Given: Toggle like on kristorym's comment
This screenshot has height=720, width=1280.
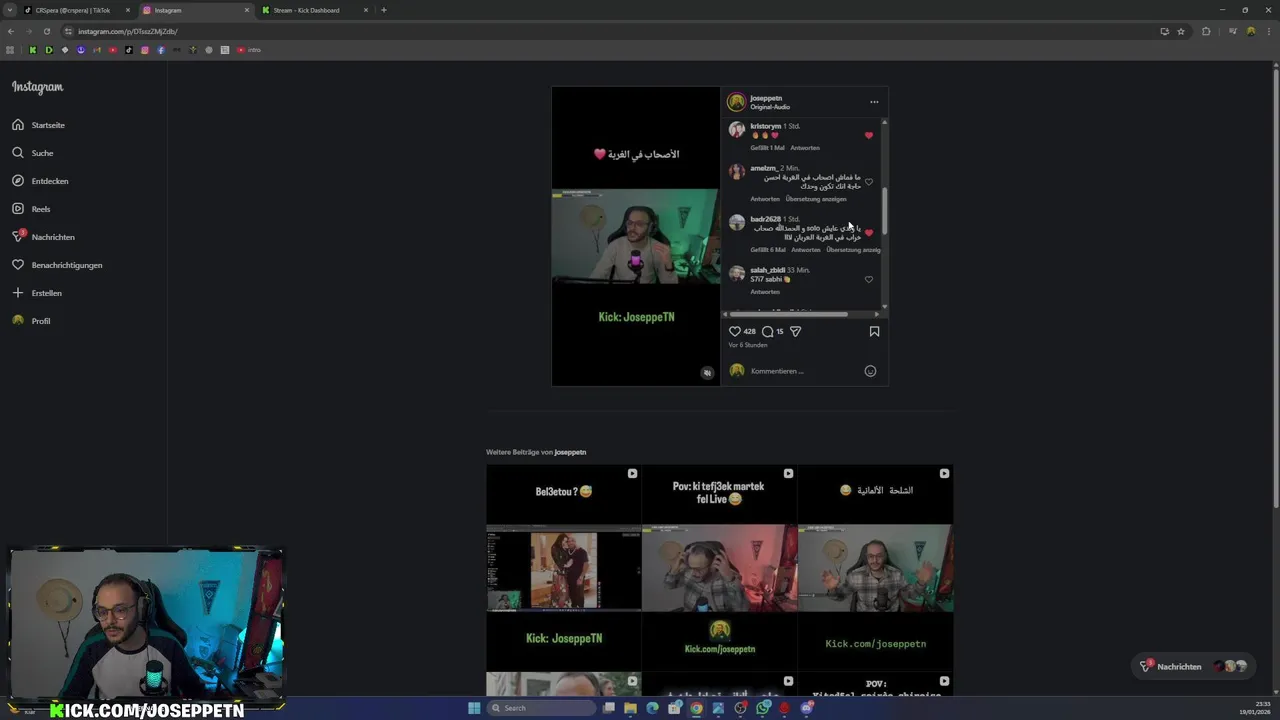Looking at the screenshot, I should click(868, 135).
